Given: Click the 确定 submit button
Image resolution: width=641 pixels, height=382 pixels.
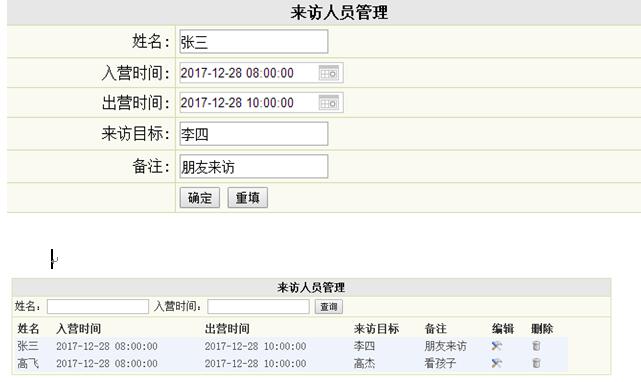Looking at the screenshot, I should click(x=199, y=198).
